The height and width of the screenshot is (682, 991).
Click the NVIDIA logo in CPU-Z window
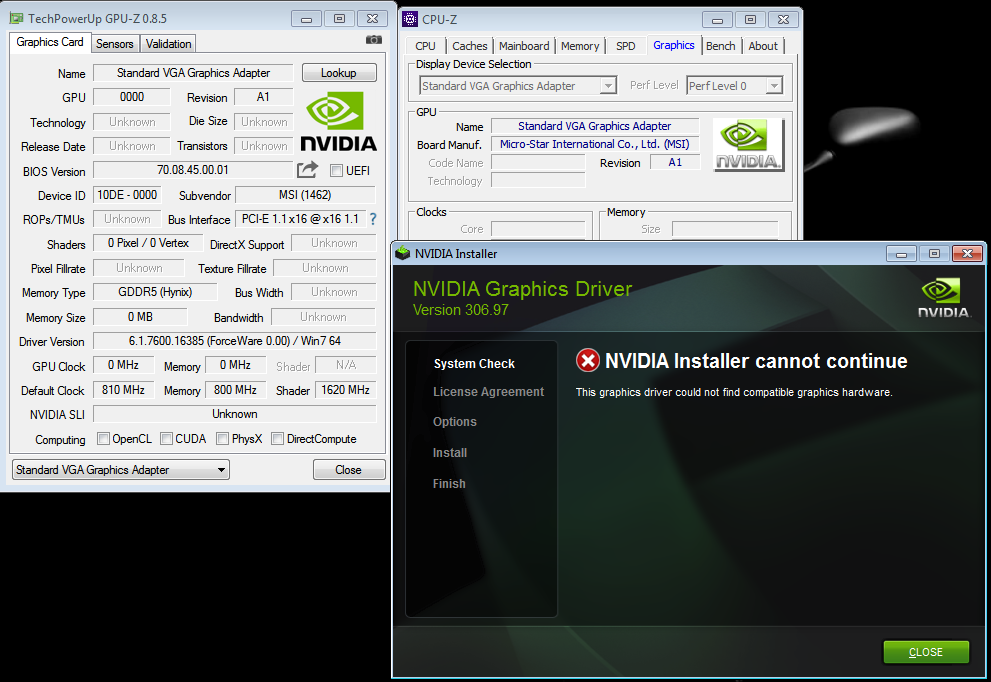point(748,145)
